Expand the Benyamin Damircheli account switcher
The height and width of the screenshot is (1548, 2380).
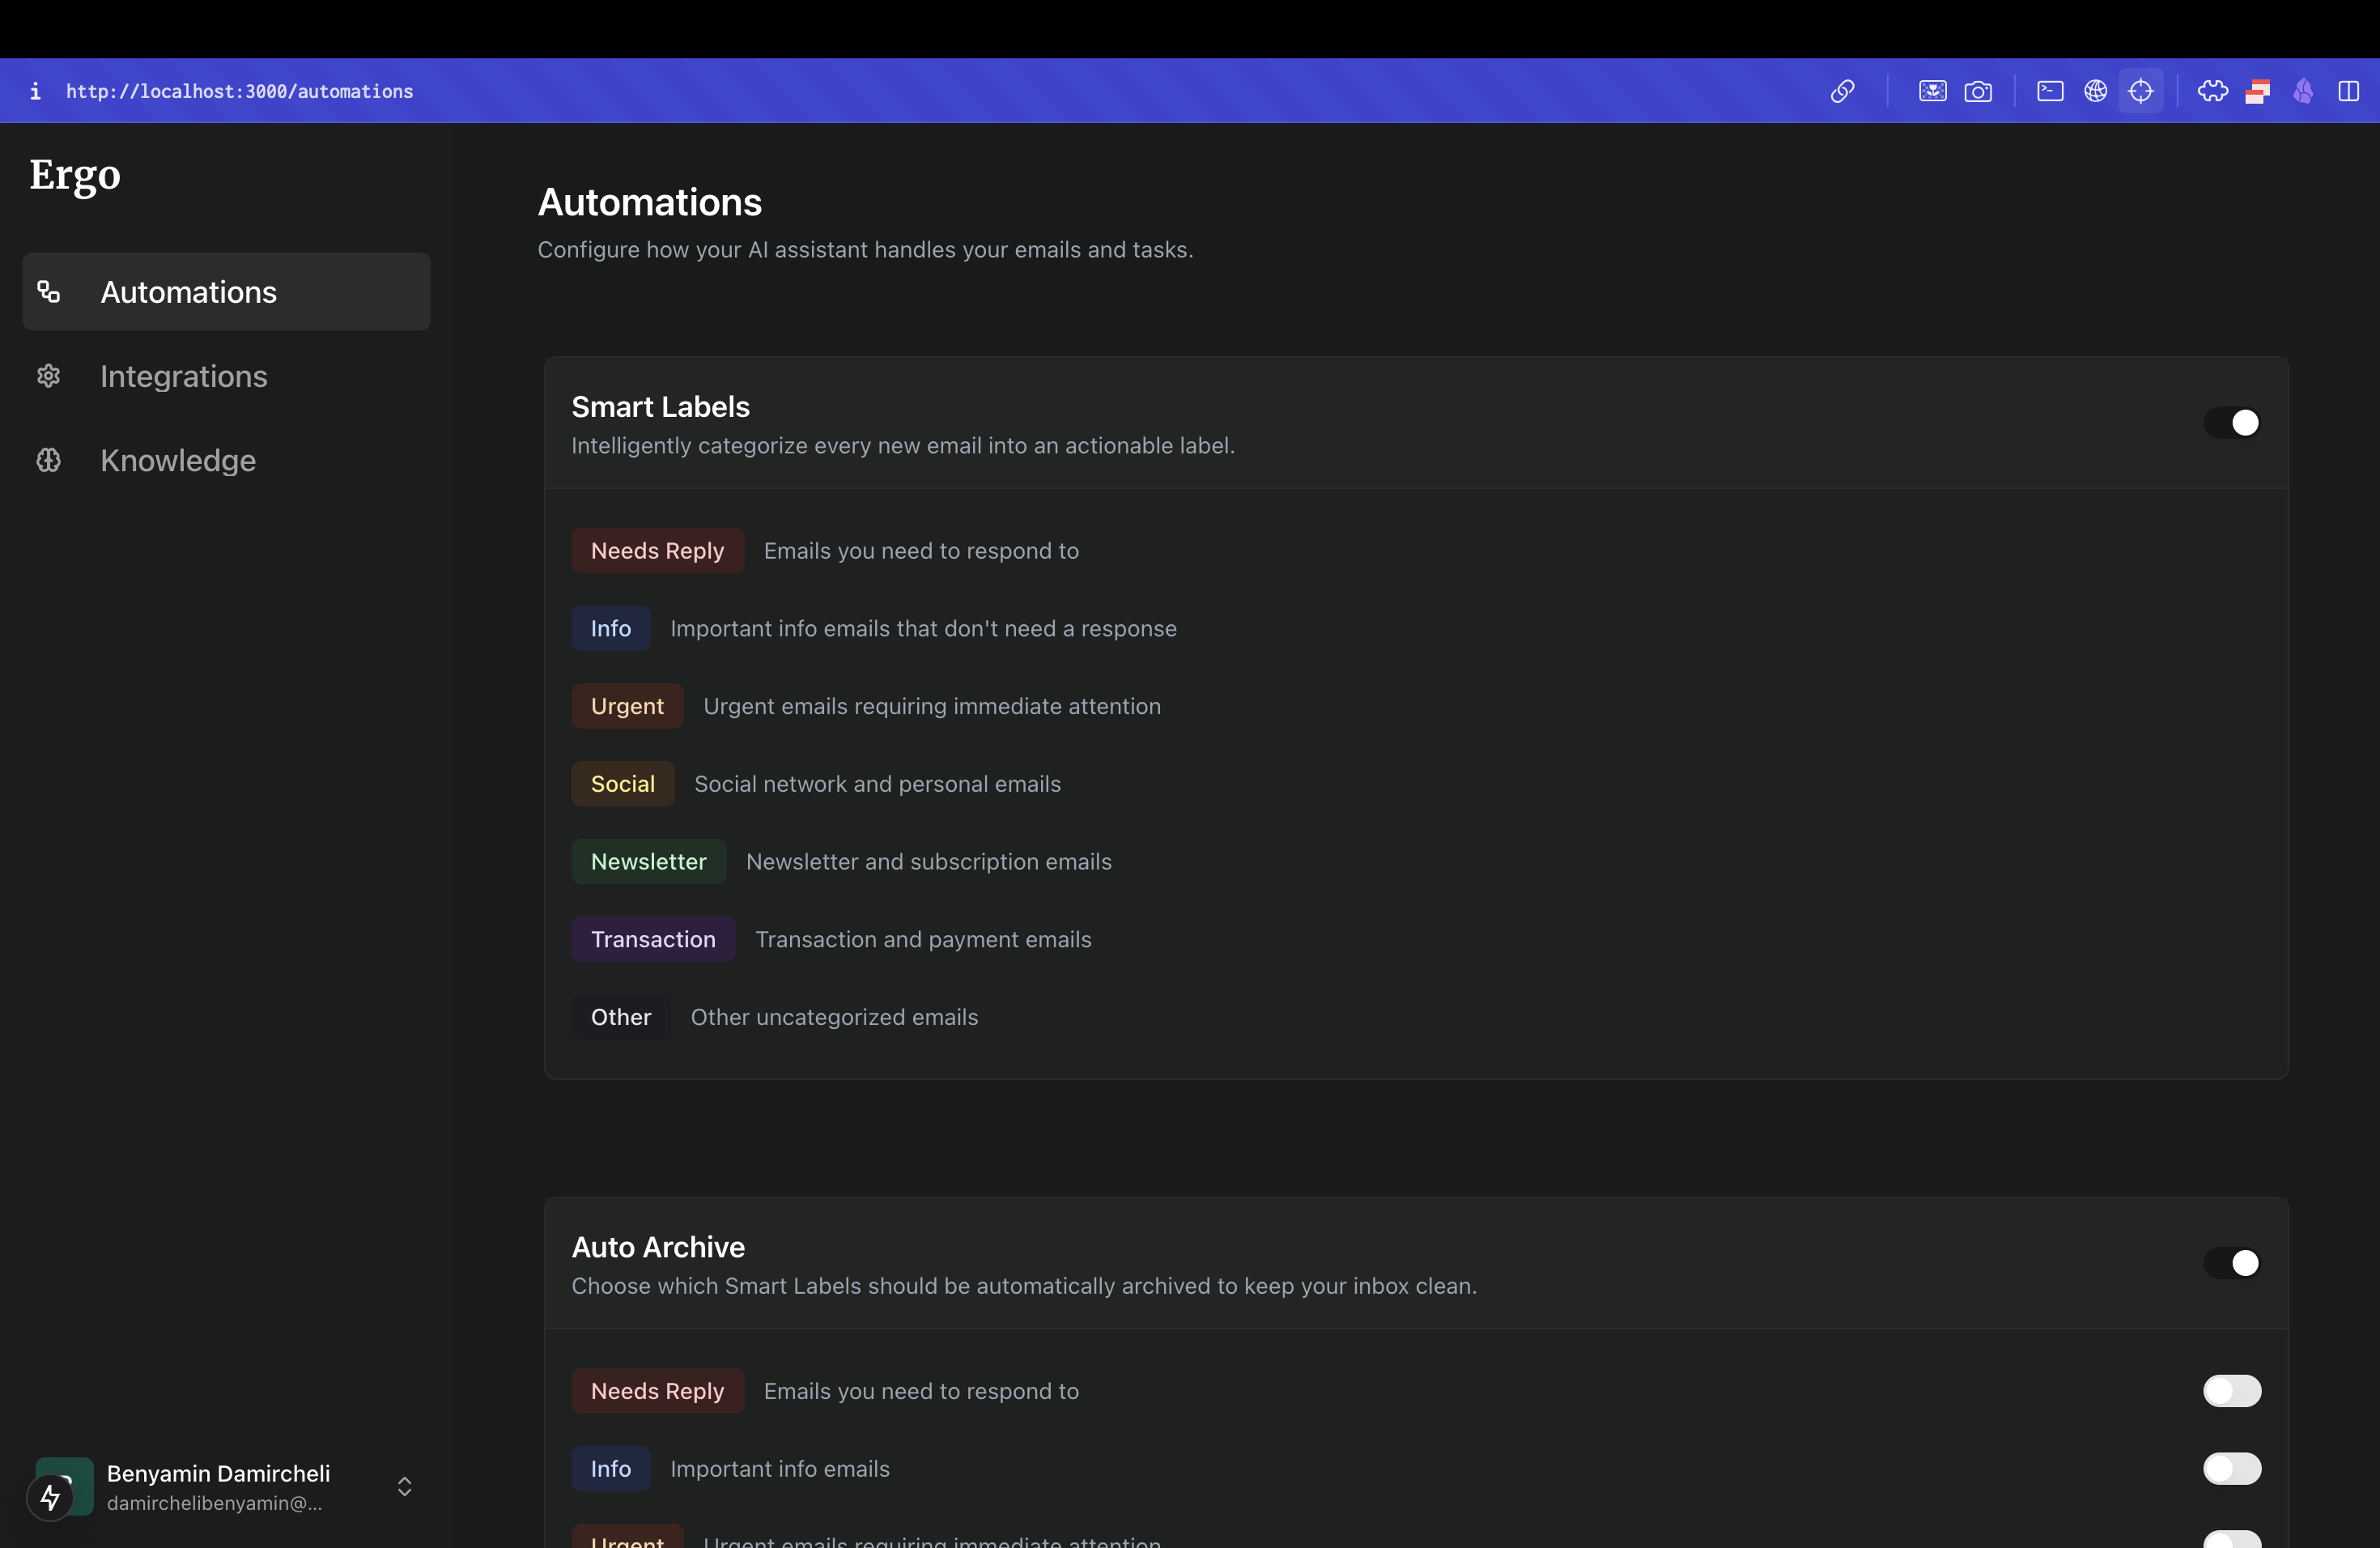point(404,1487)
